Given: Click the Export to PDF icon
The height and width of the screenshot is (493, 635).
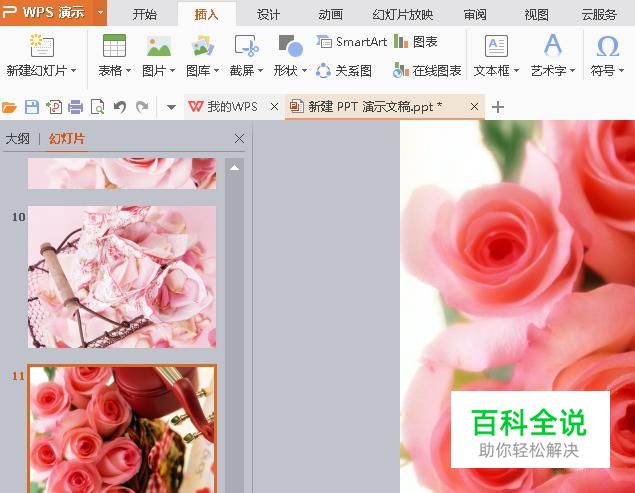Looking at the screenshot, I should (x=54, y=107).
